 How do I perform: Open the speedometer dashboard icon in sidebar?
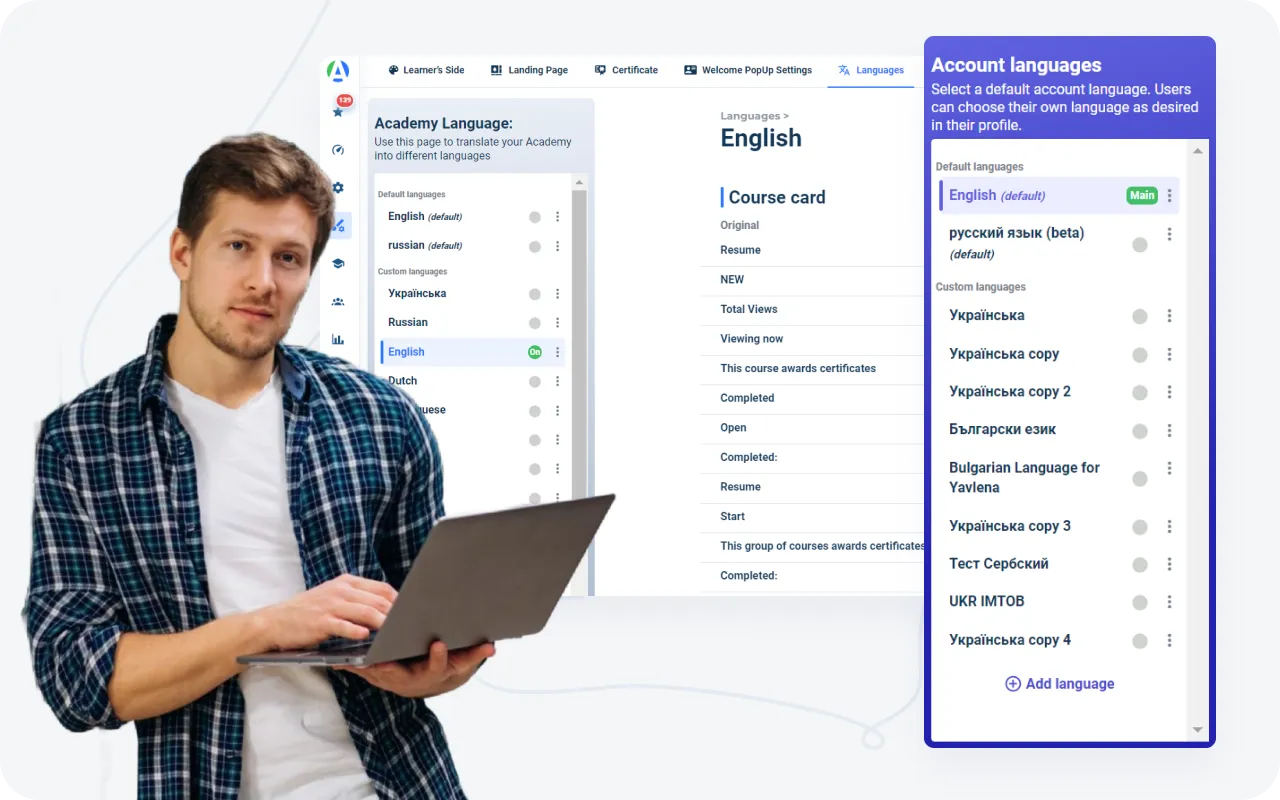point(338,150)
